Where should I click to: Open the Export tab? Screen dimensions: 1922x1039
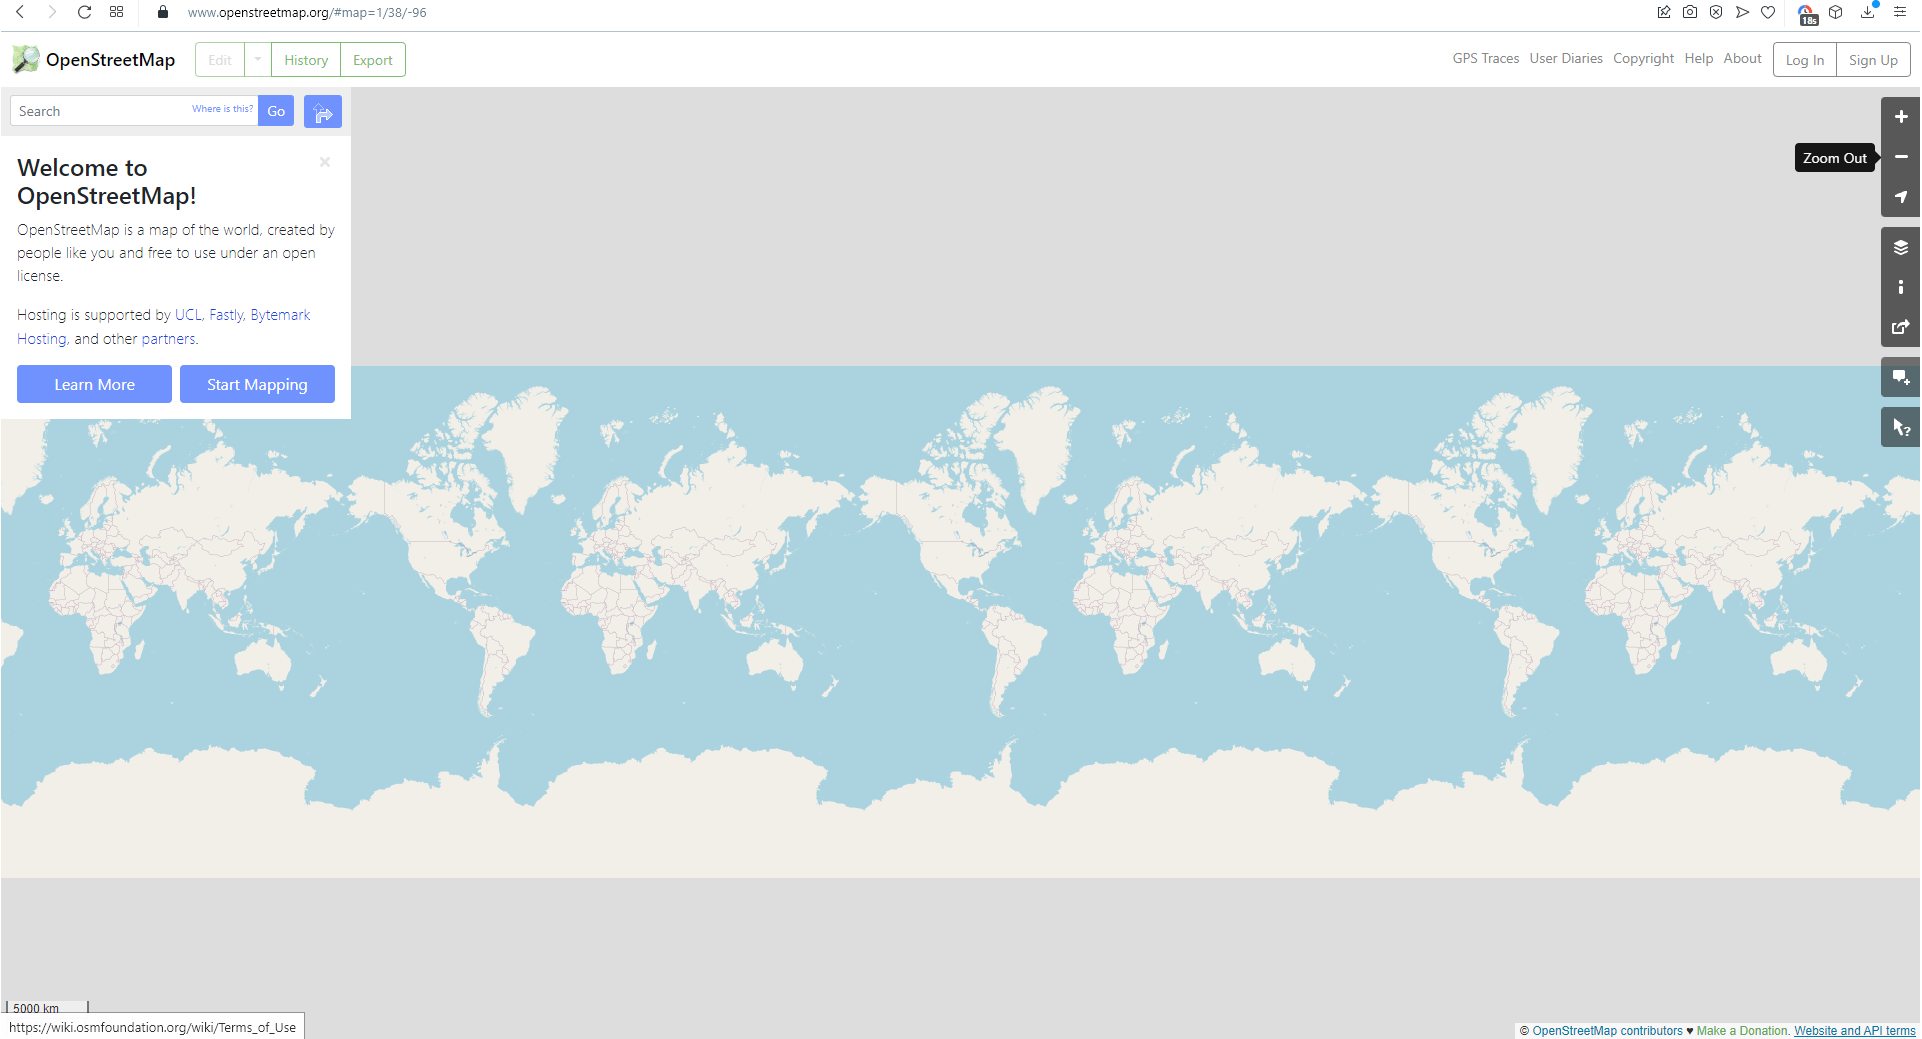(x=373, y=60)
